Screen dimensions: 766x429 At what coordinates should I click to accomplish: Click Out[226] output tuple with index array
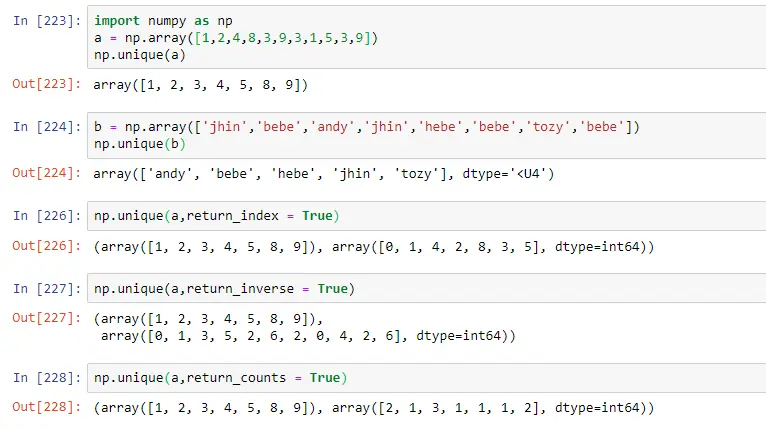click(374, 247)
